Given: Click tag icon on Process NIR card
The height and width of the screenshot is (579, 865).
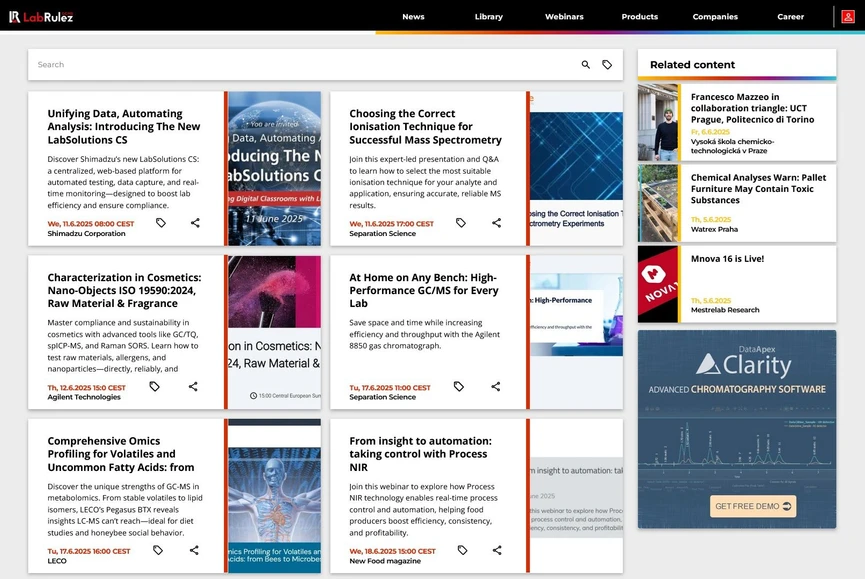Looking at the screenshot, I should click(462, 550).
